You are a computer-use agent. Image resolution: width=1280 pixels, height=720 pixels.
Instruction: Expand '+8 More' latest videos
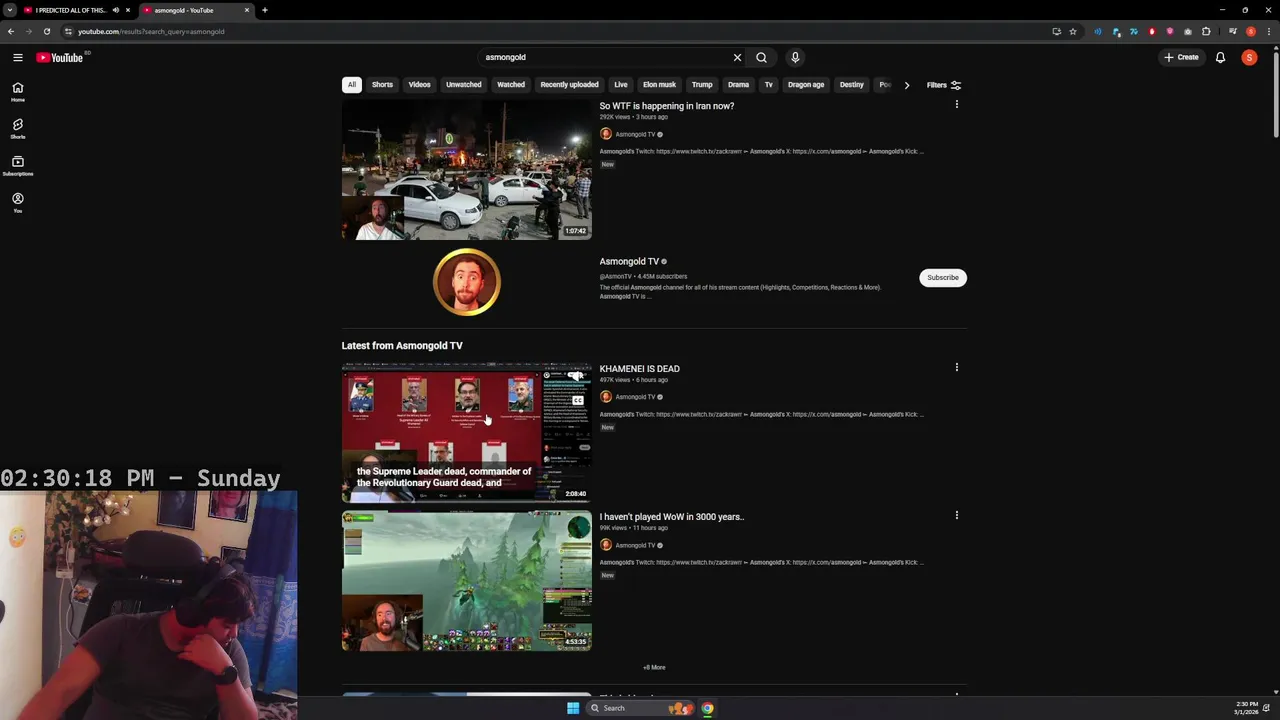coord(654,667)
